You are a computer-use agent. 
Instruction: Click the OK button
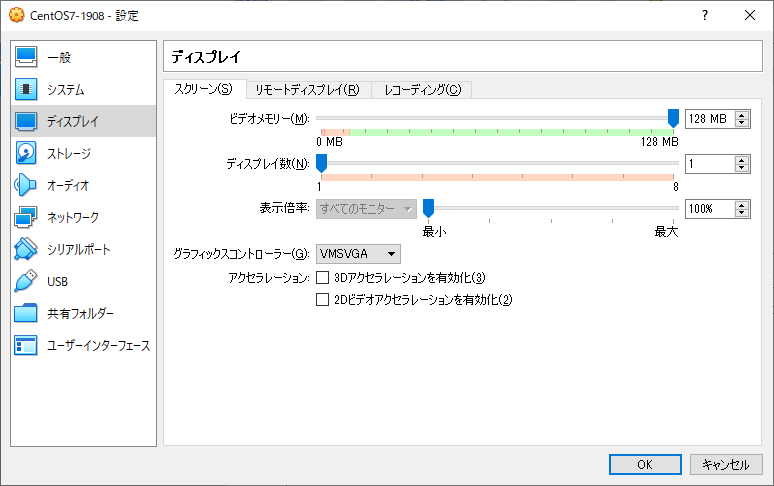pos(645,464)
